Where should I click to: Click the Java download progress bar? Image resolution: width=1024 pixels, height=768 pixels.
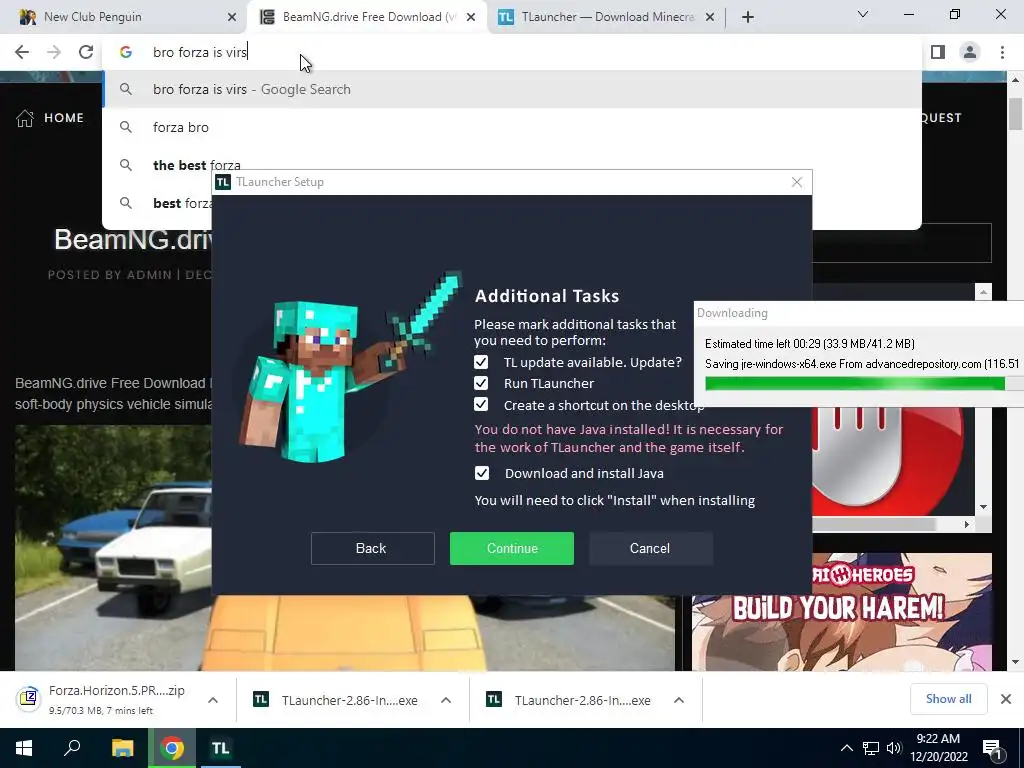[863, 383]
